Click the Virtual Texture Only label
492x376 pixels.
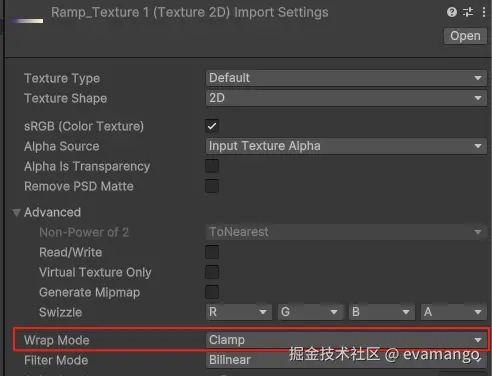click(x=95, y=272)
